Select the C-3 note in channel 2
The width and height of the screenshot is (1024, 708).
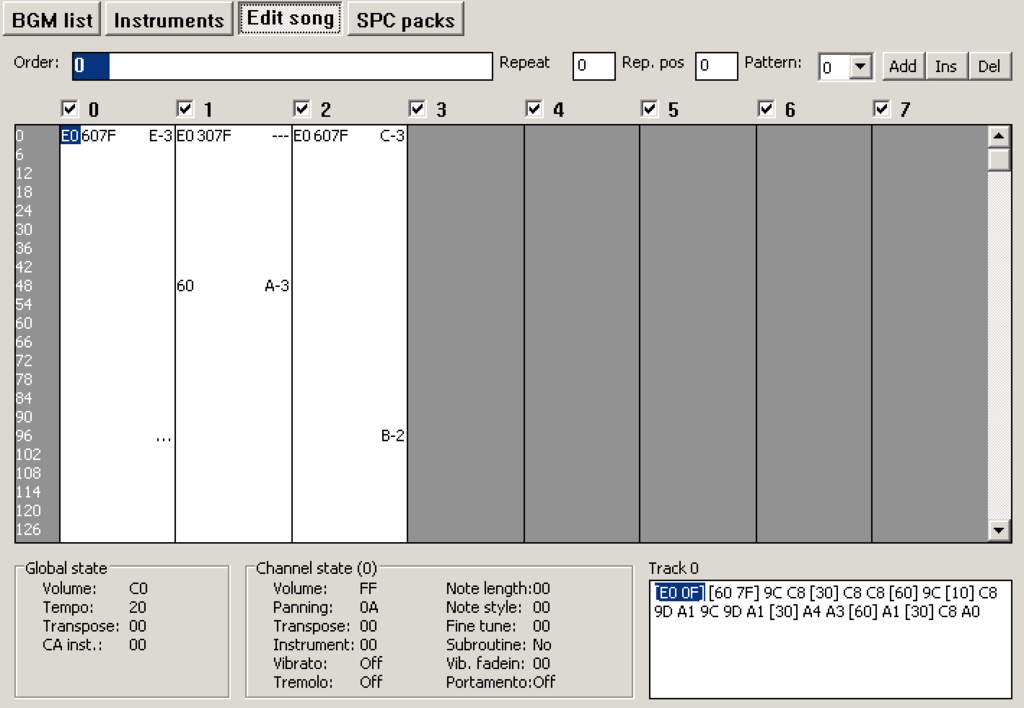392,136
